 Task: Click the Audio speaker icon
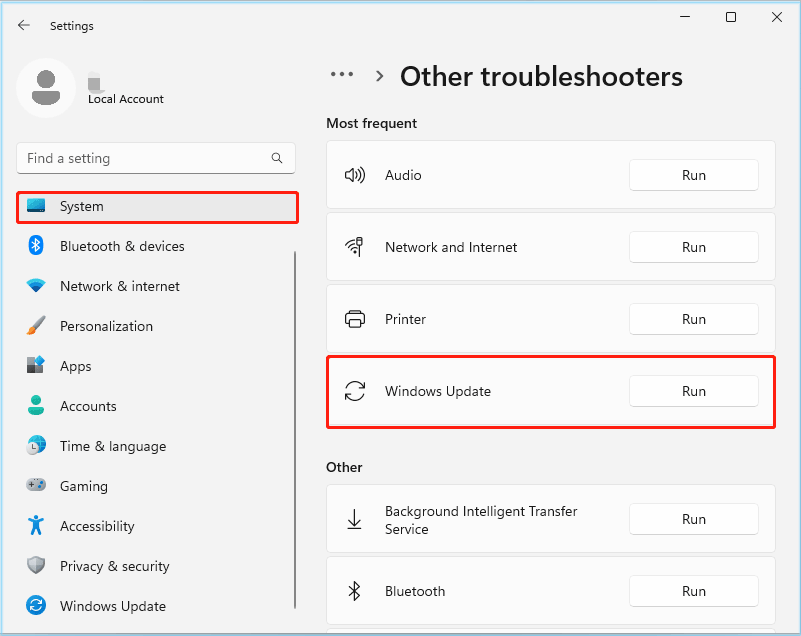(355, 174)
